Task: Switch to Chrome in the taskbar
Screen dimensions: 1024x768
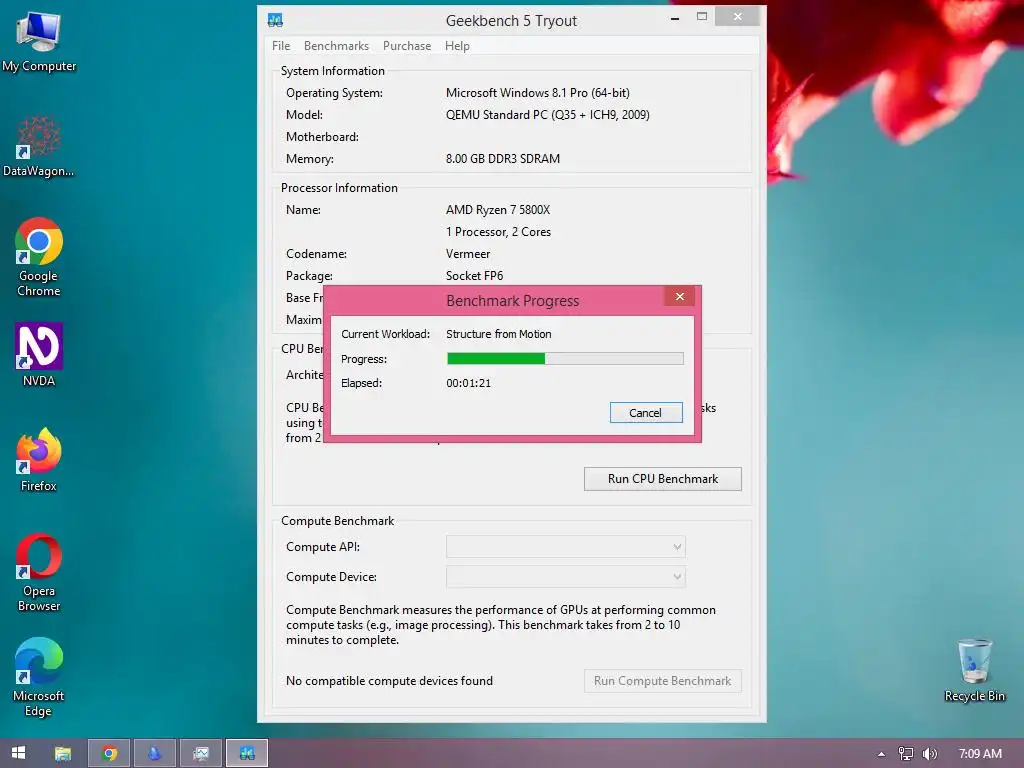Action: 109,754
